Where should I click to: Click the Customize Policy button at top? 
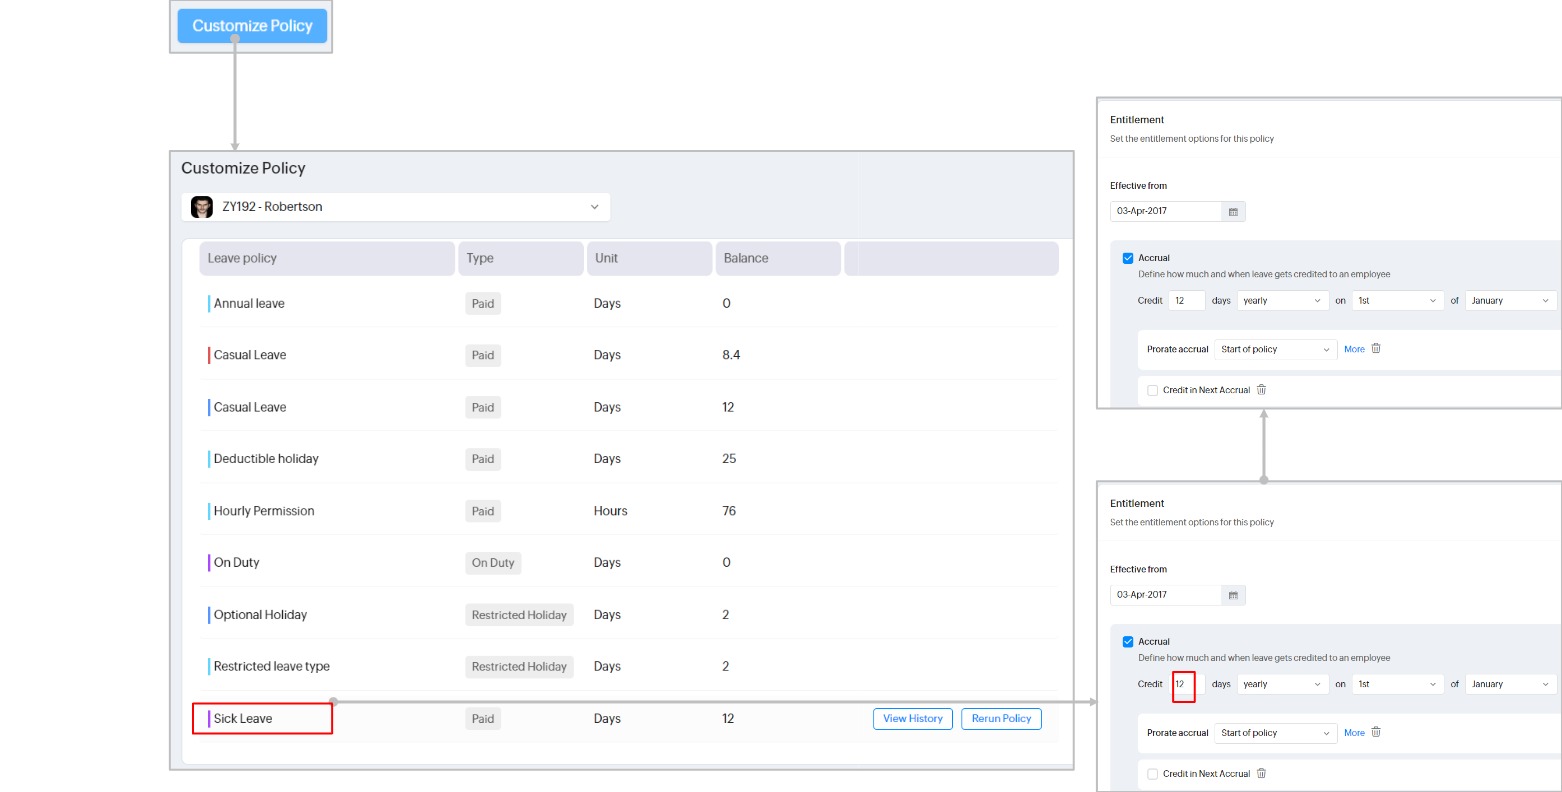click(252, 26)
